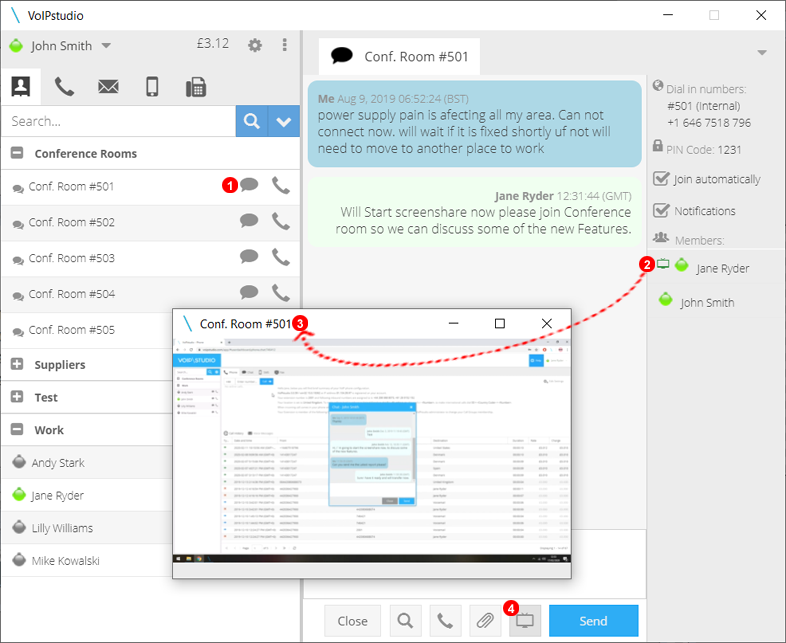
Task: Click the Members group icon
Action: coord(661,237)
